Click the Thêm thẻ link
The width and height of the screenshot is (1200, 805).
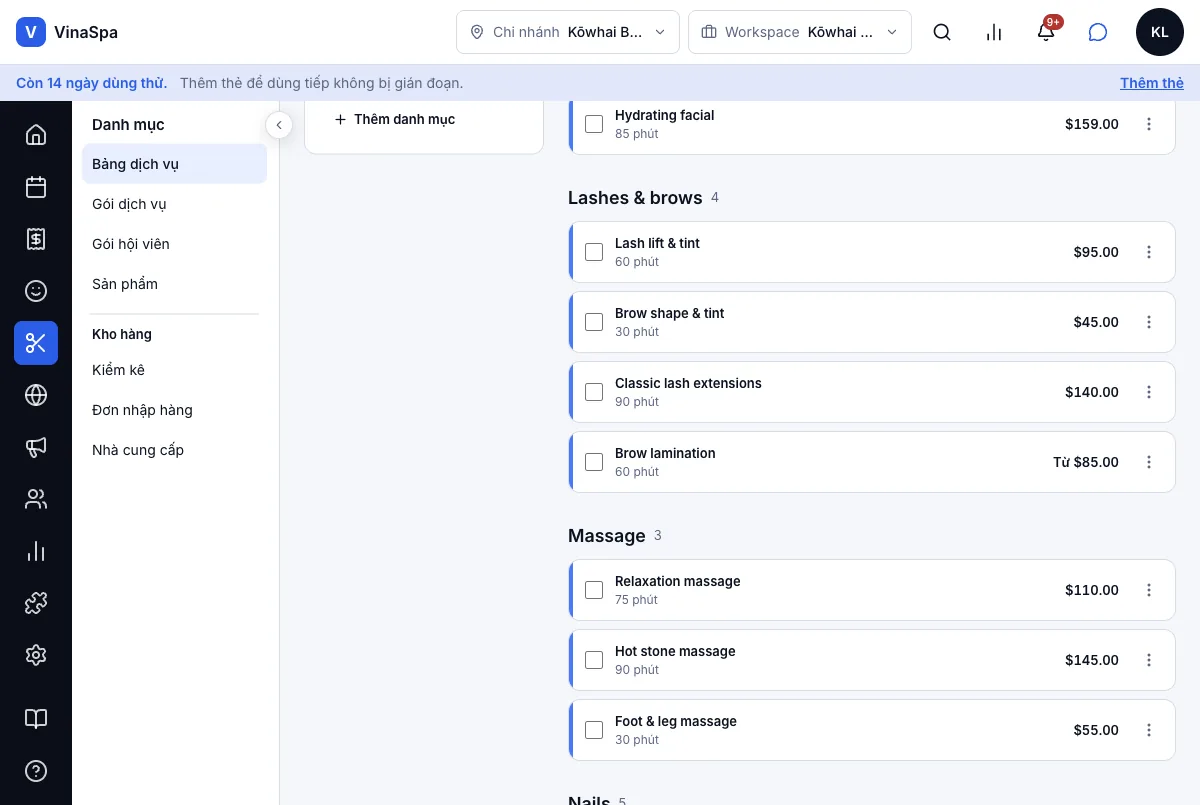(x=1152, y=83)
